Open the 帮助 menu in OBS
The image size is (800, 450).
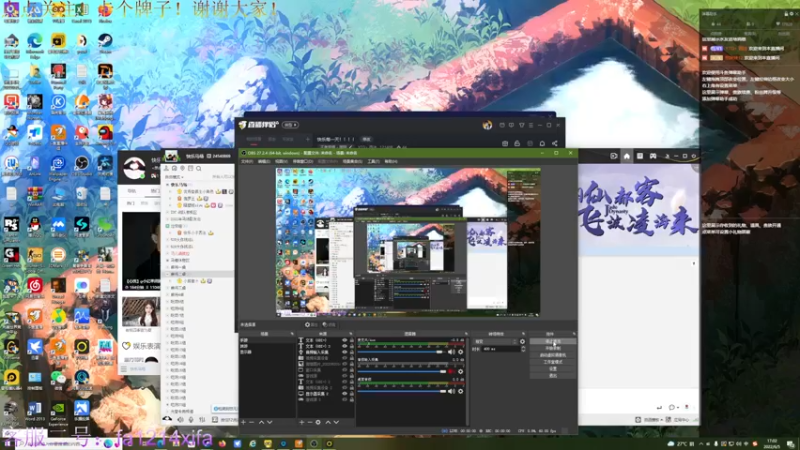tap(390, 161)
